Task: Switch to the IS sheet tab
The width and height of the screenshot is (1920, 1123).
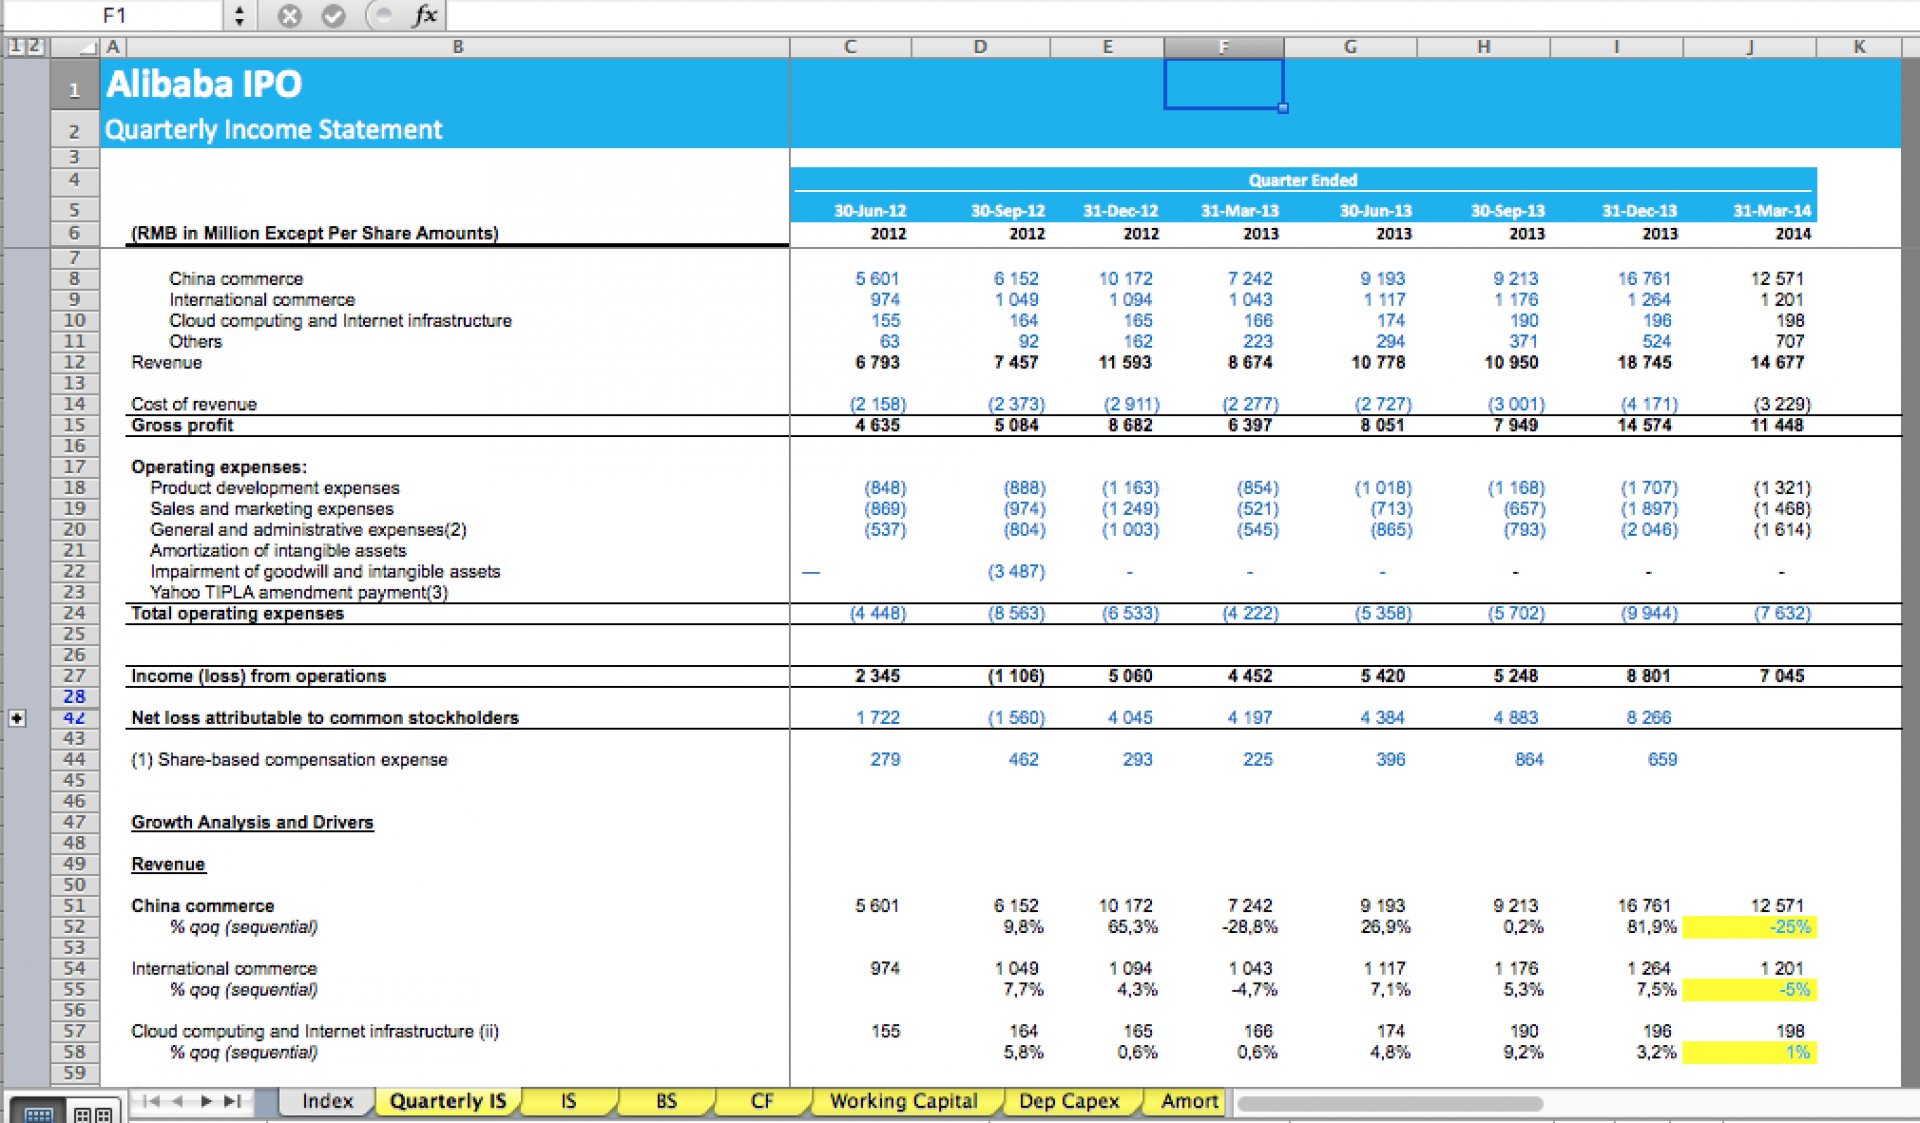Action: (x=568, y=1101)
